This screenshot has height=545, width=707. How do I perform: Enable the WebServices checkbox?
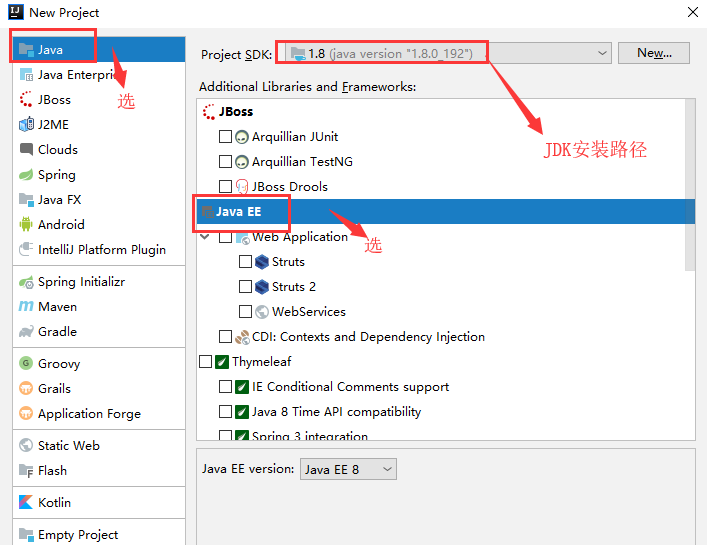(245, 311)
